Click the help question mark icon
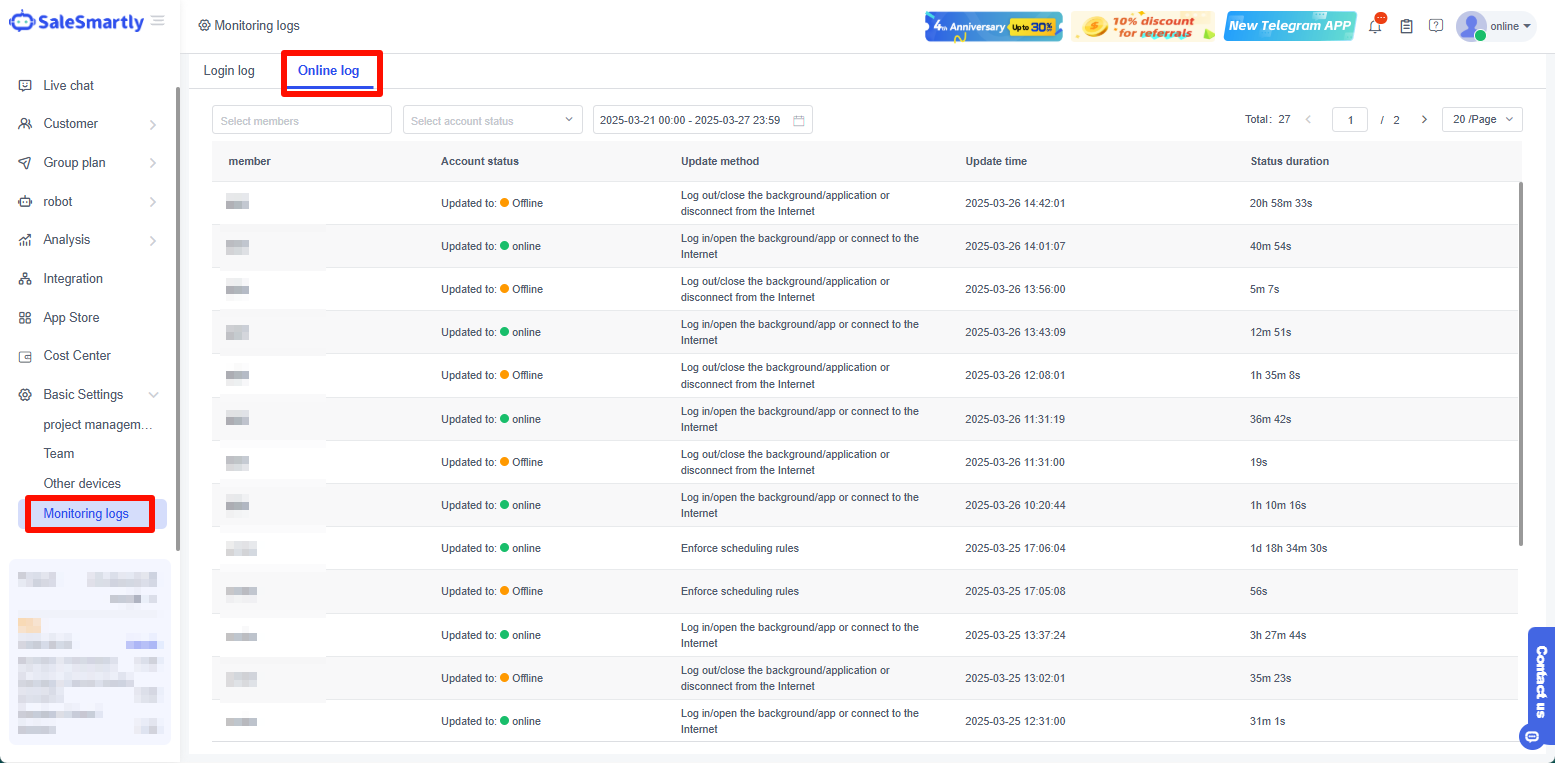 coord(1436,26)
